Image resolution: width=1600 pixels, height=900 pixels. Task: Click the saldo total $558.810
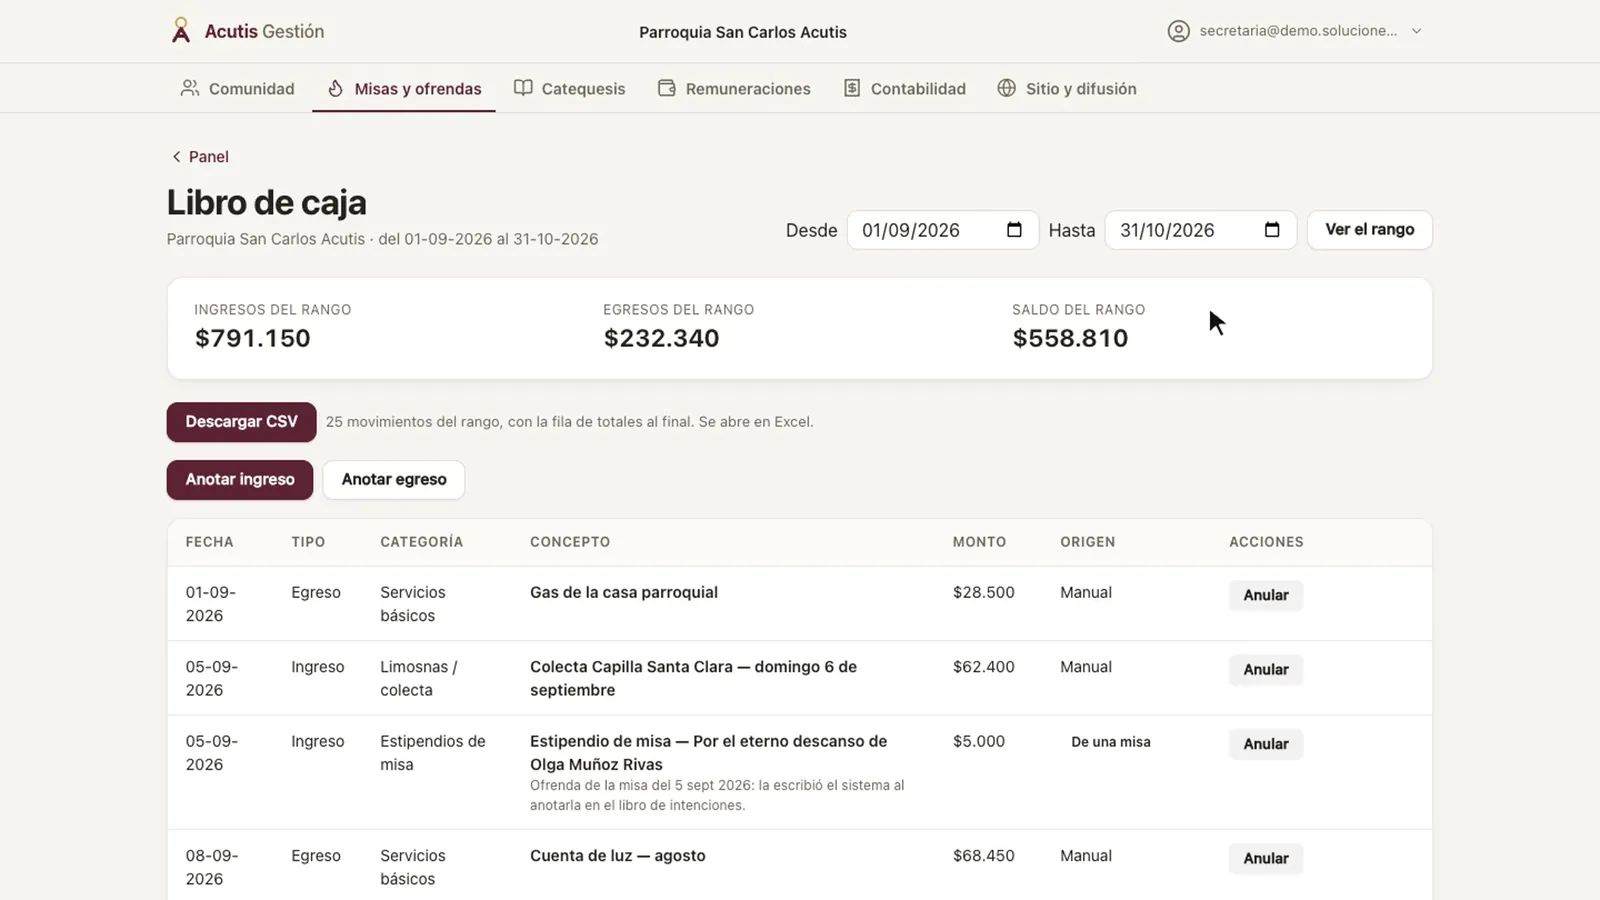1070,338
